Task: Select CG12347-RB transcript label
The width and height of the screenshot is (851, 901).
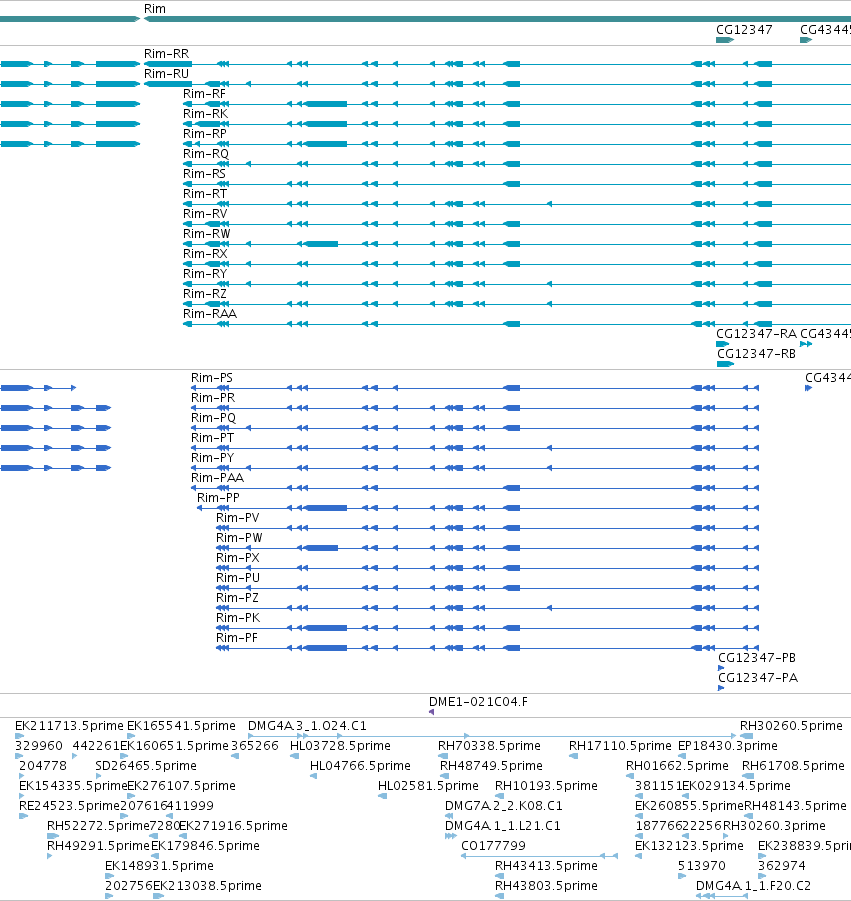Action: (756, 354)
